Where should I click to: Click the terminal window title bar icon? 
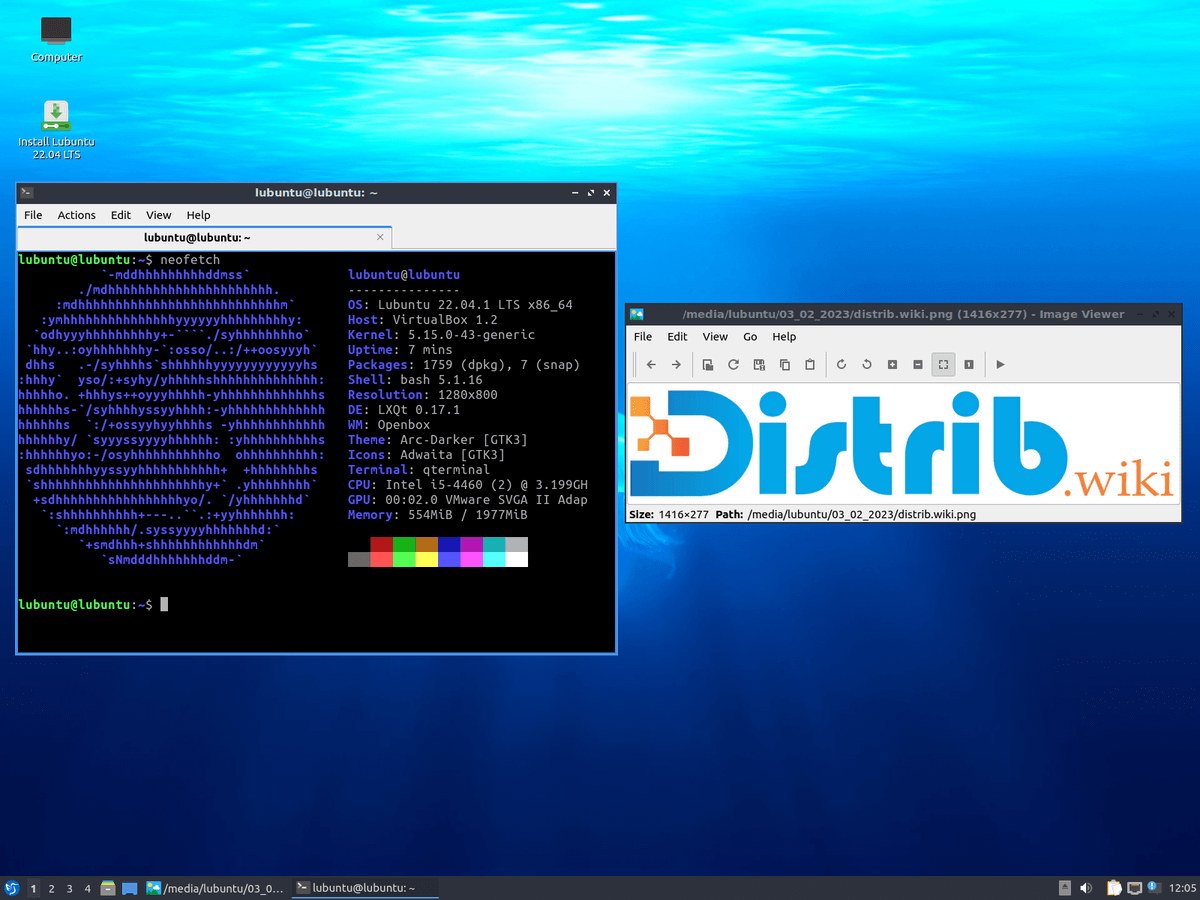(x=27, y=192)
